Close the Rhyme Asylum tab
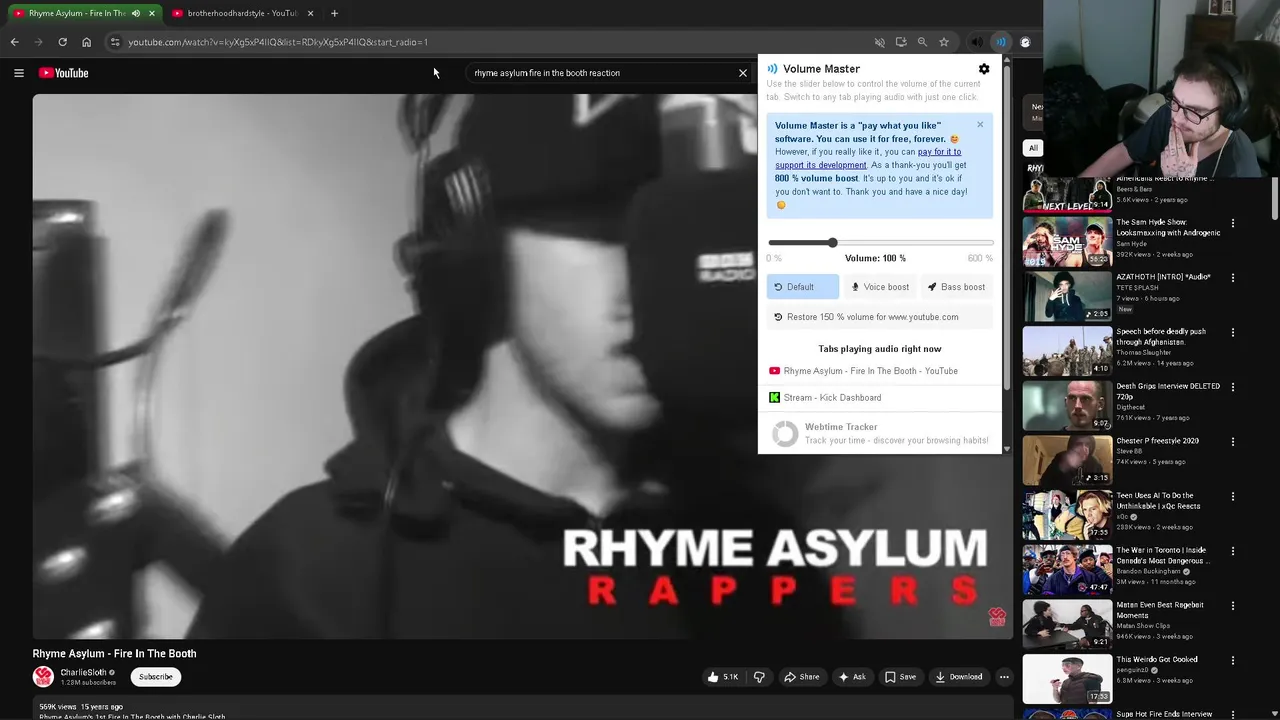 tap(152, 13)
